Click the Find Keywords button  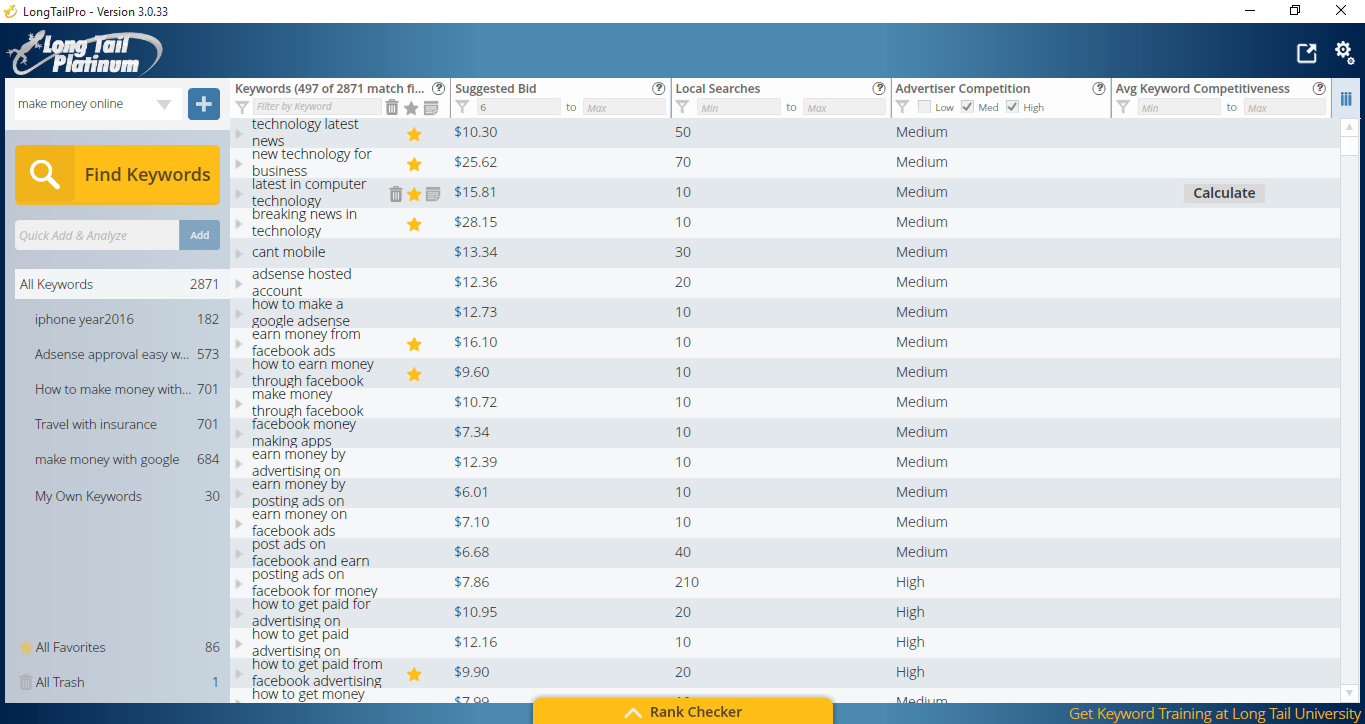(117, 175)
